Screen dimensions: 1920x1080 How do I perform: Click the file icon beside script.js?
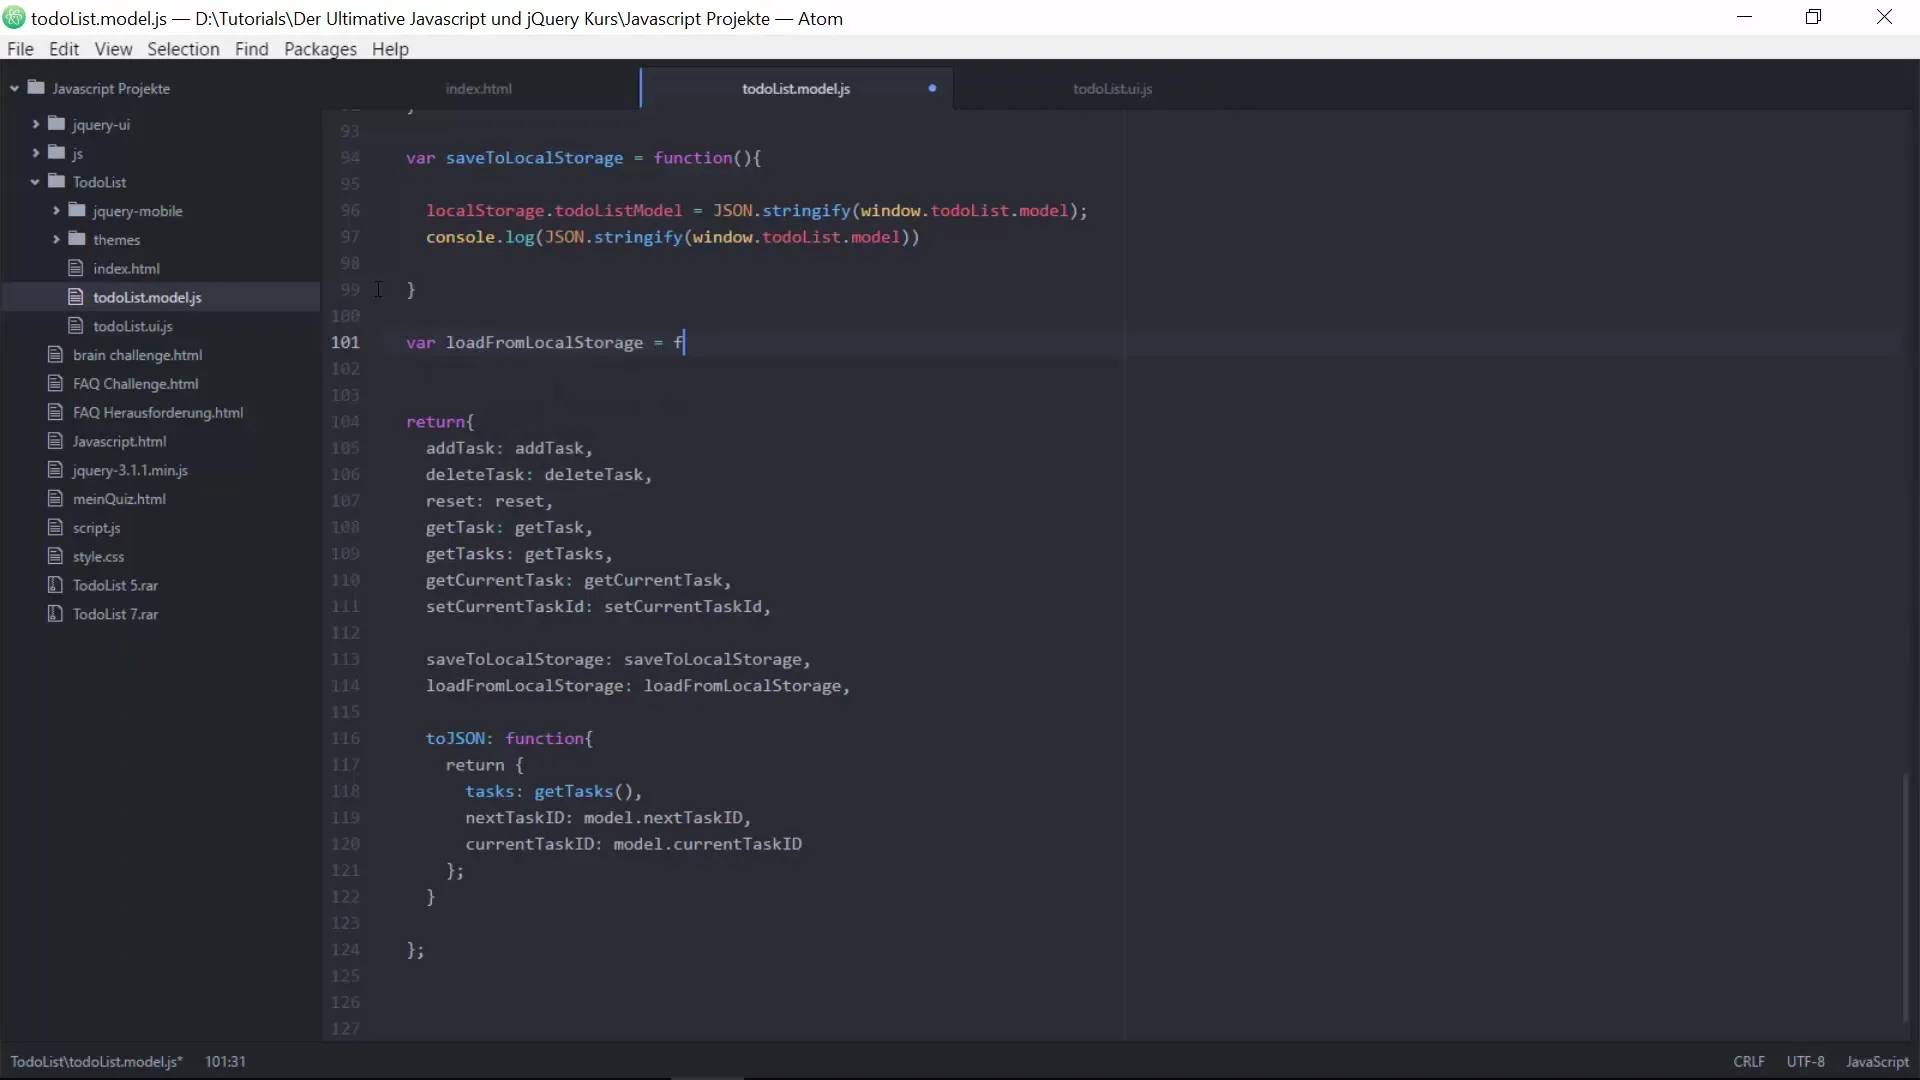coord(56,527)
